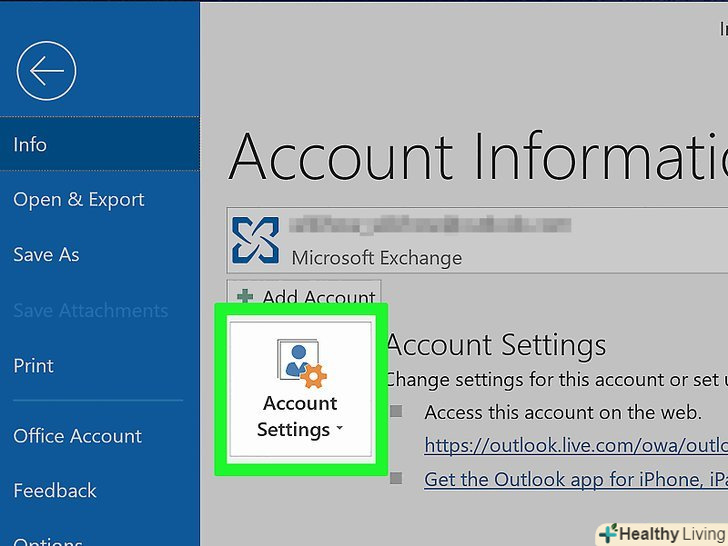The image size is (728, 546).
Task: Open the Feedback section
Action: 55,491
